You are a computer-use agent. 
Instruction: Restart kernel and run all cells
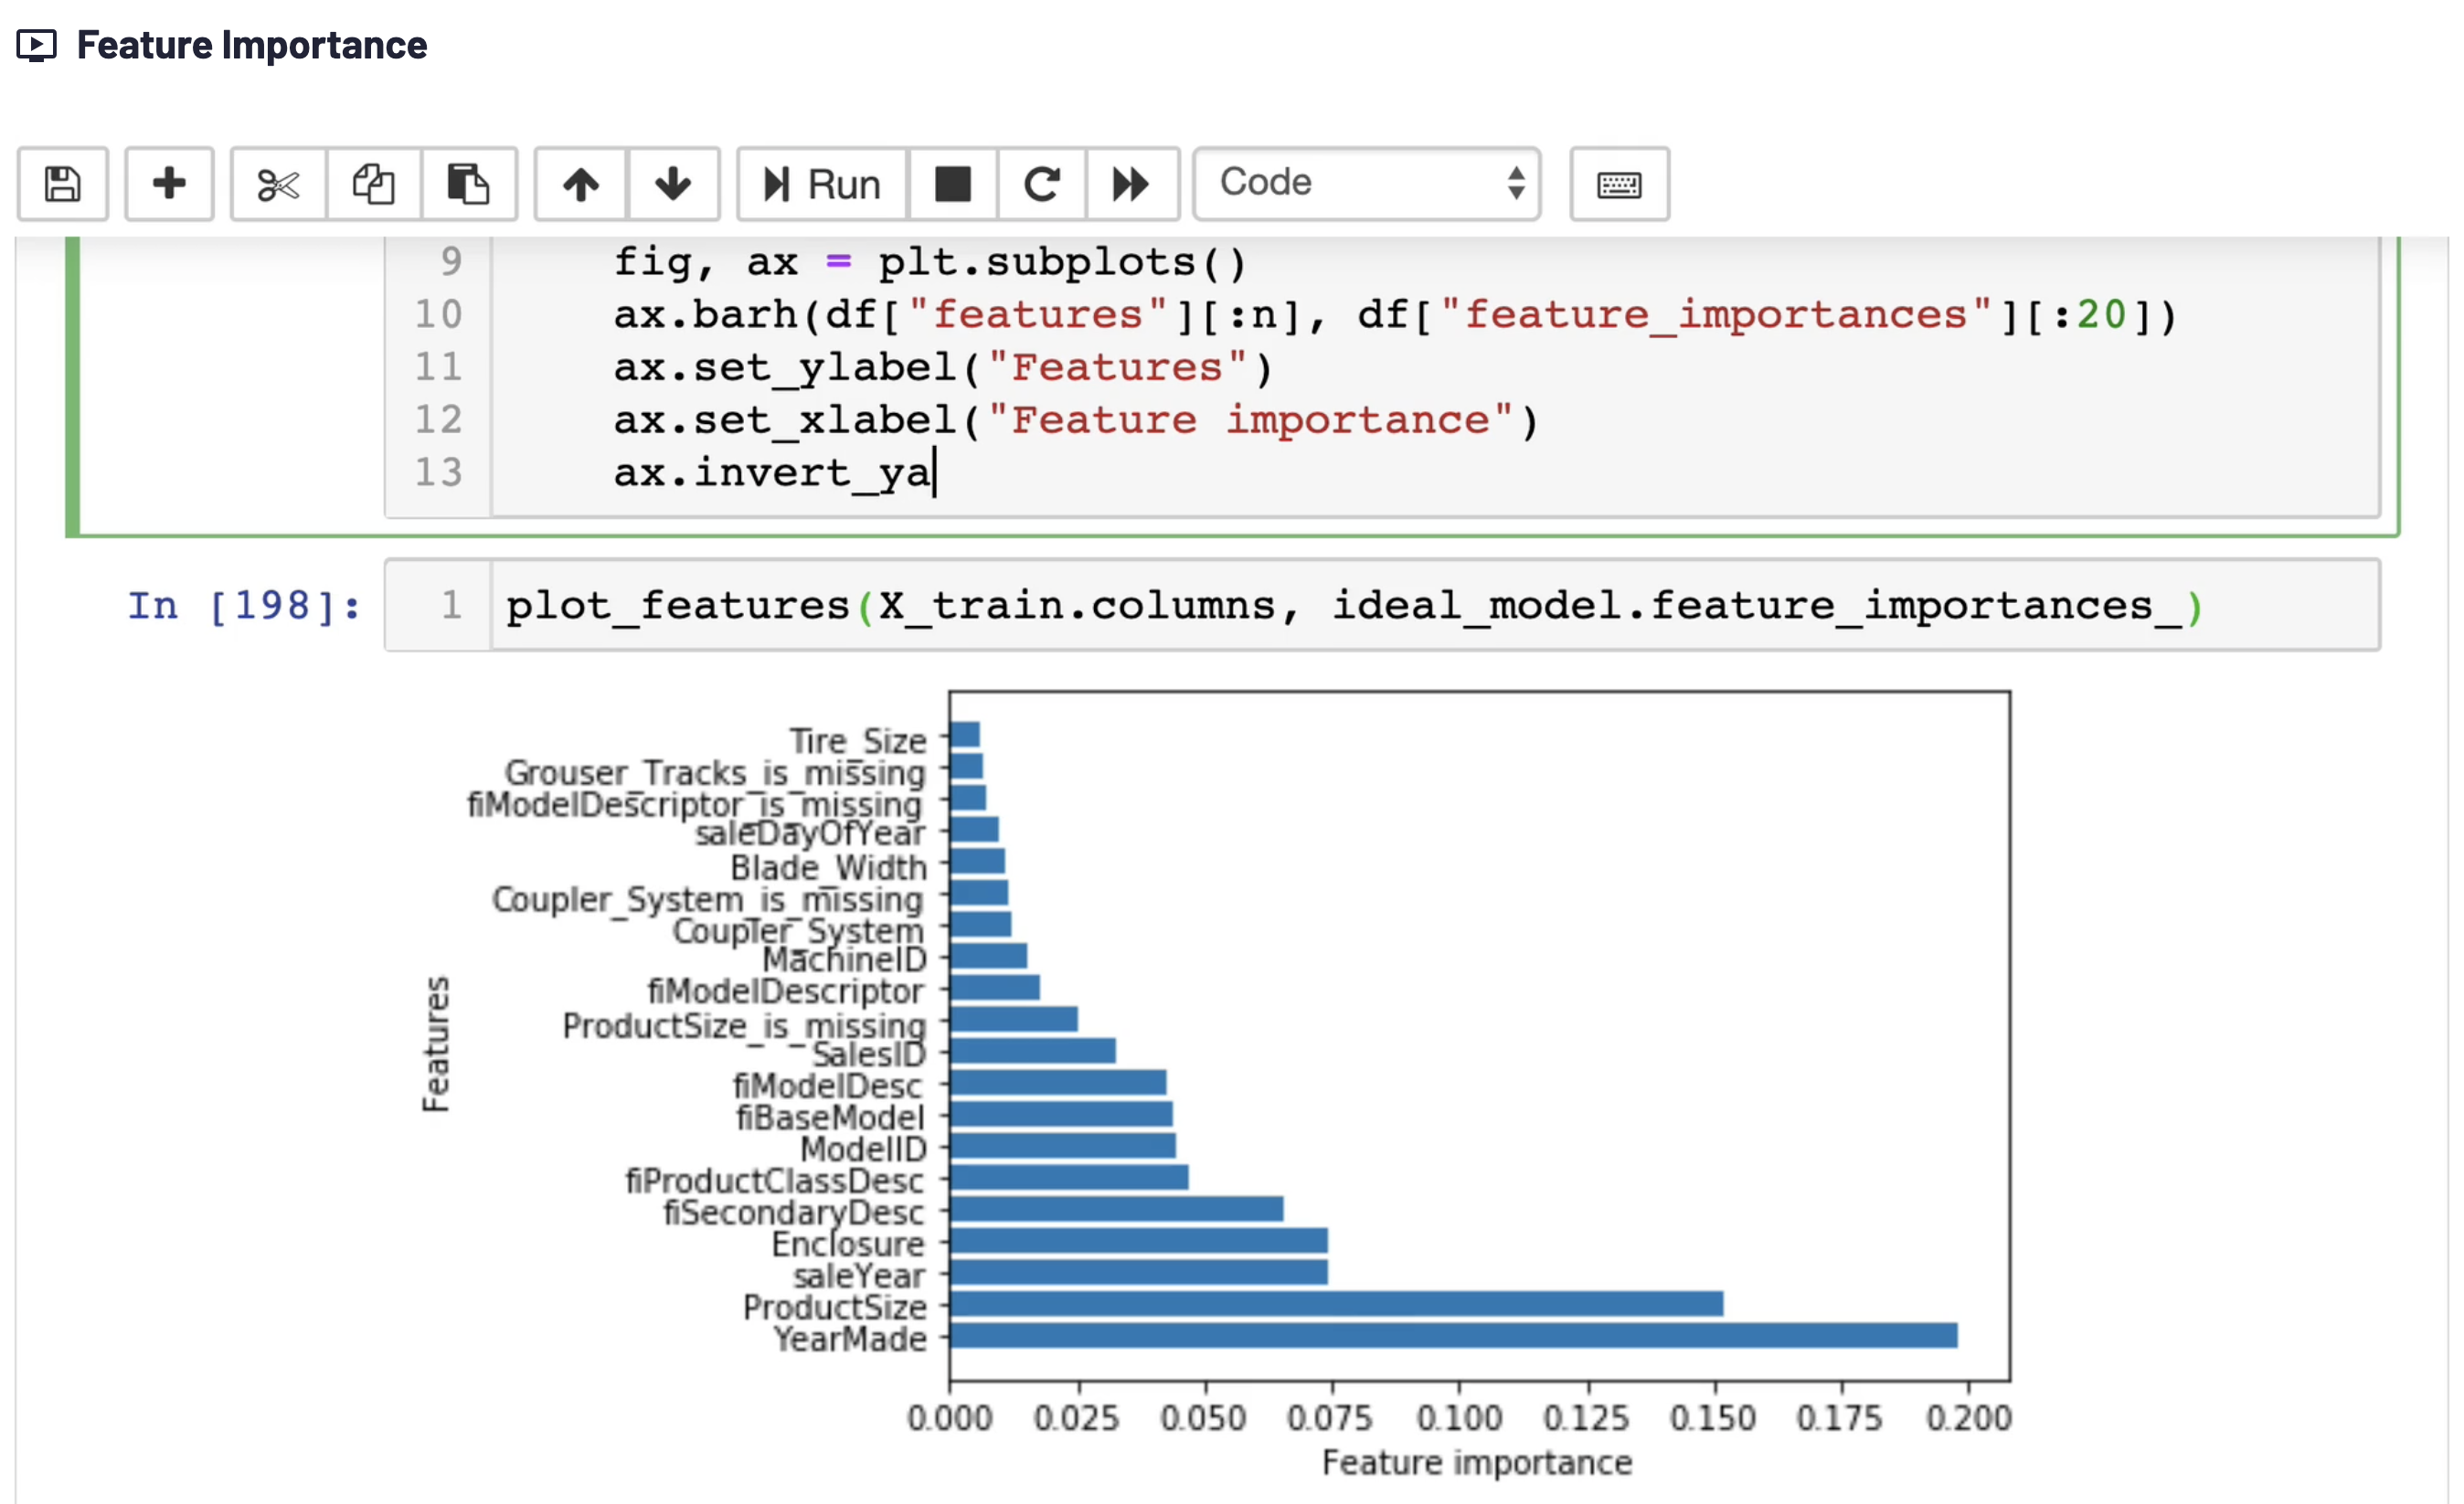(1130, 184)
